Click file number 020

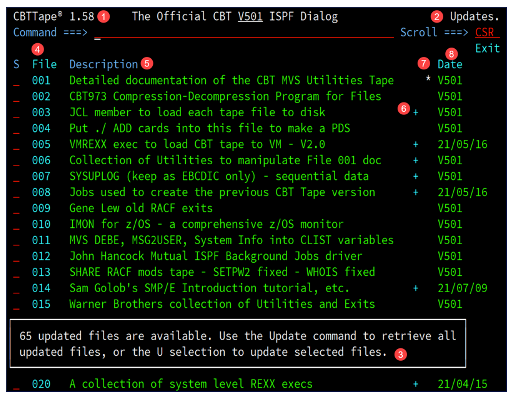[41, 384]
